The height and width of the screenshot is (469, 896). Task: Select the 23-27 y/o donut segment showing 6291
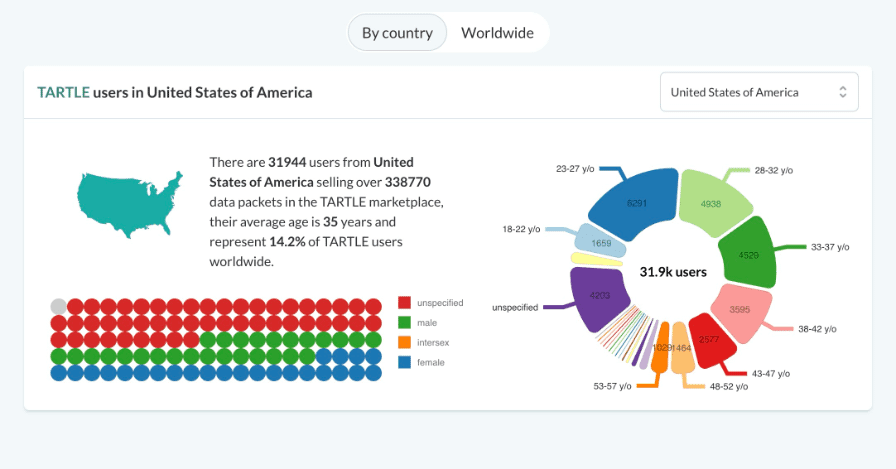(636, 203)
